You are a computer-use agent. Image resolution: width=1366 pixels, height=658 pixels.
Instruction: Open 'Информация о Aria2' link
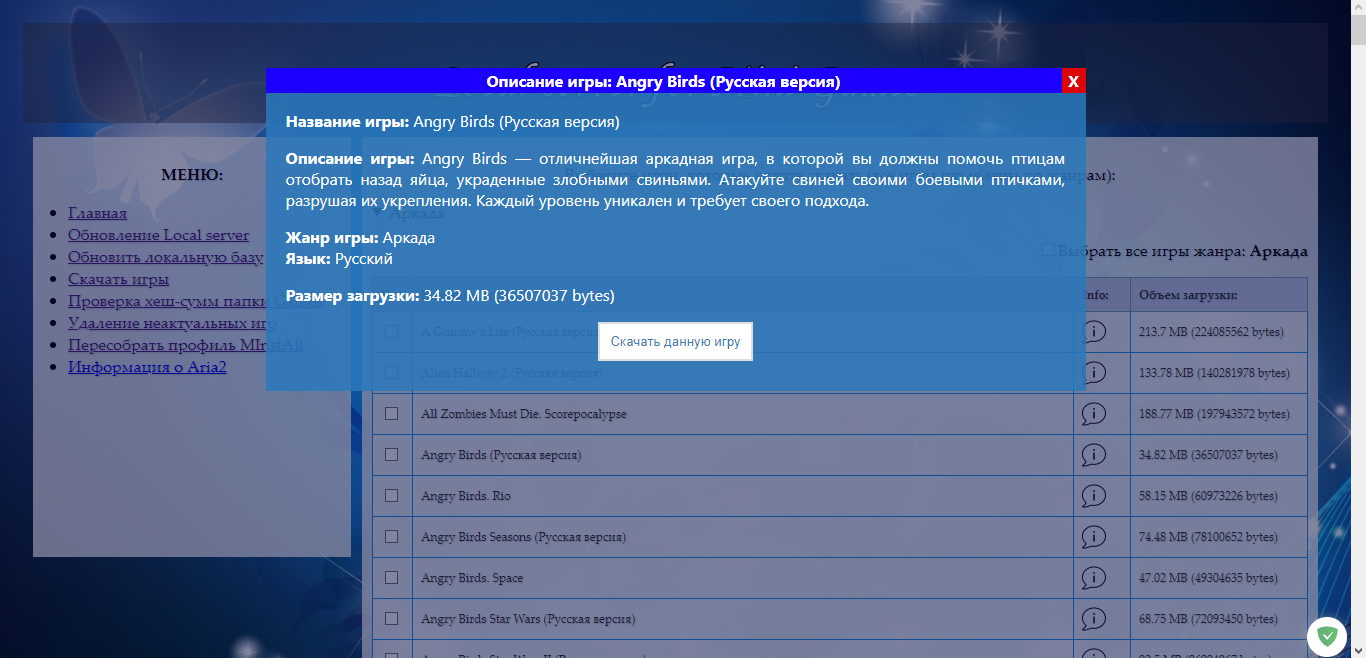click(147, 367)
